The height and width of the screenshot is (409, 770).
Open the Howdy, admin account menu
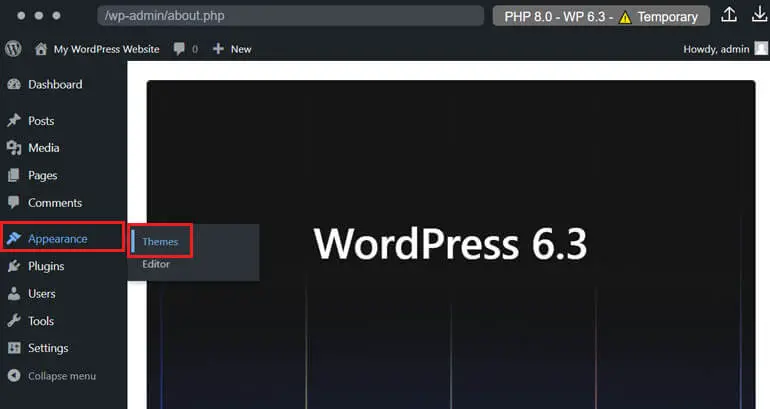[x=716, y=49]
